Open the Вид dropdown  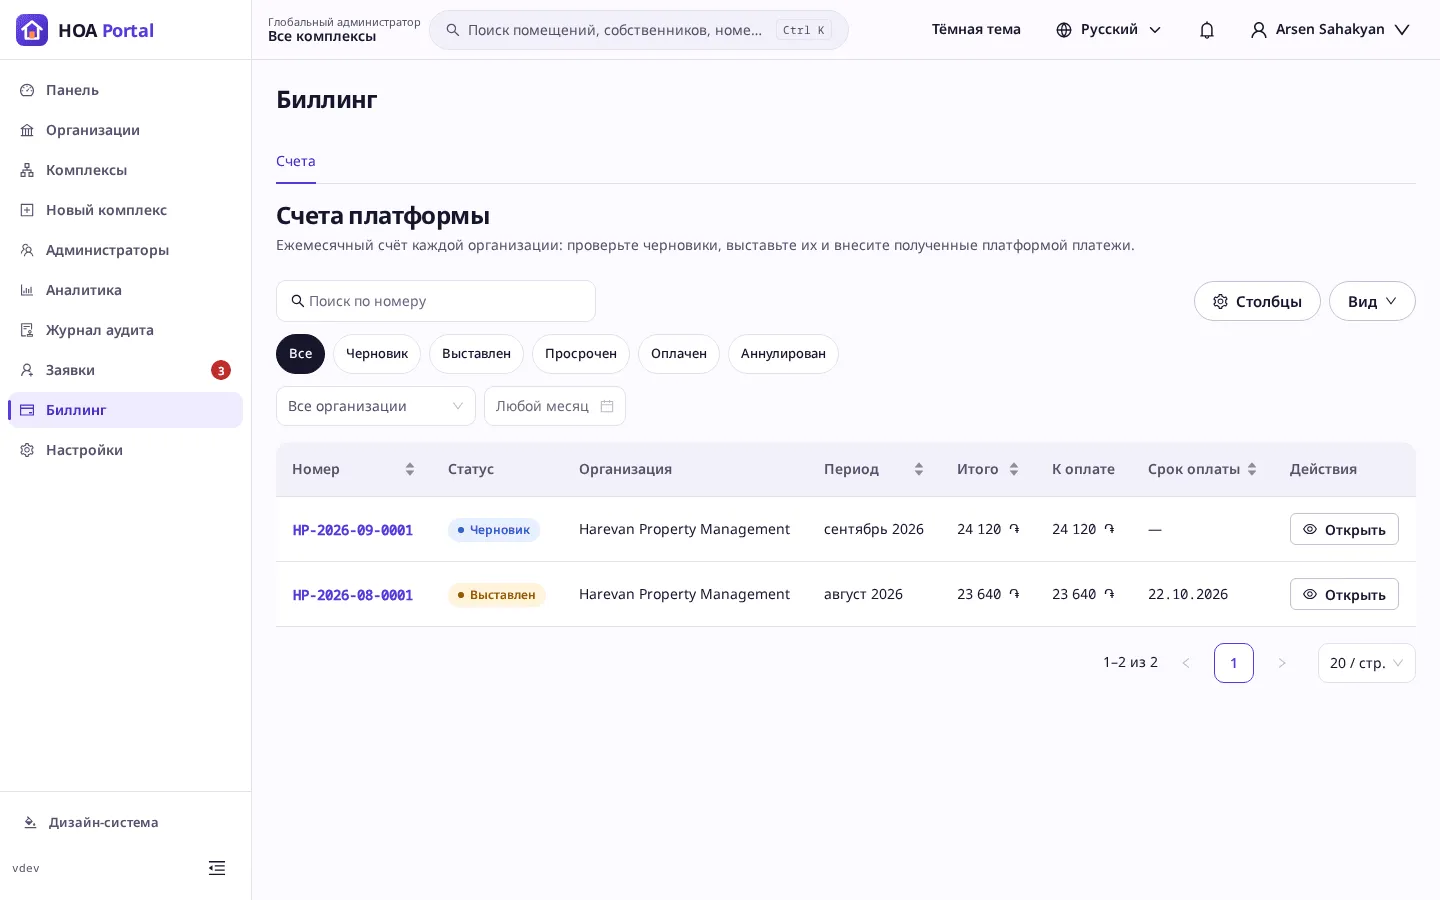(x=1372, y=301)
